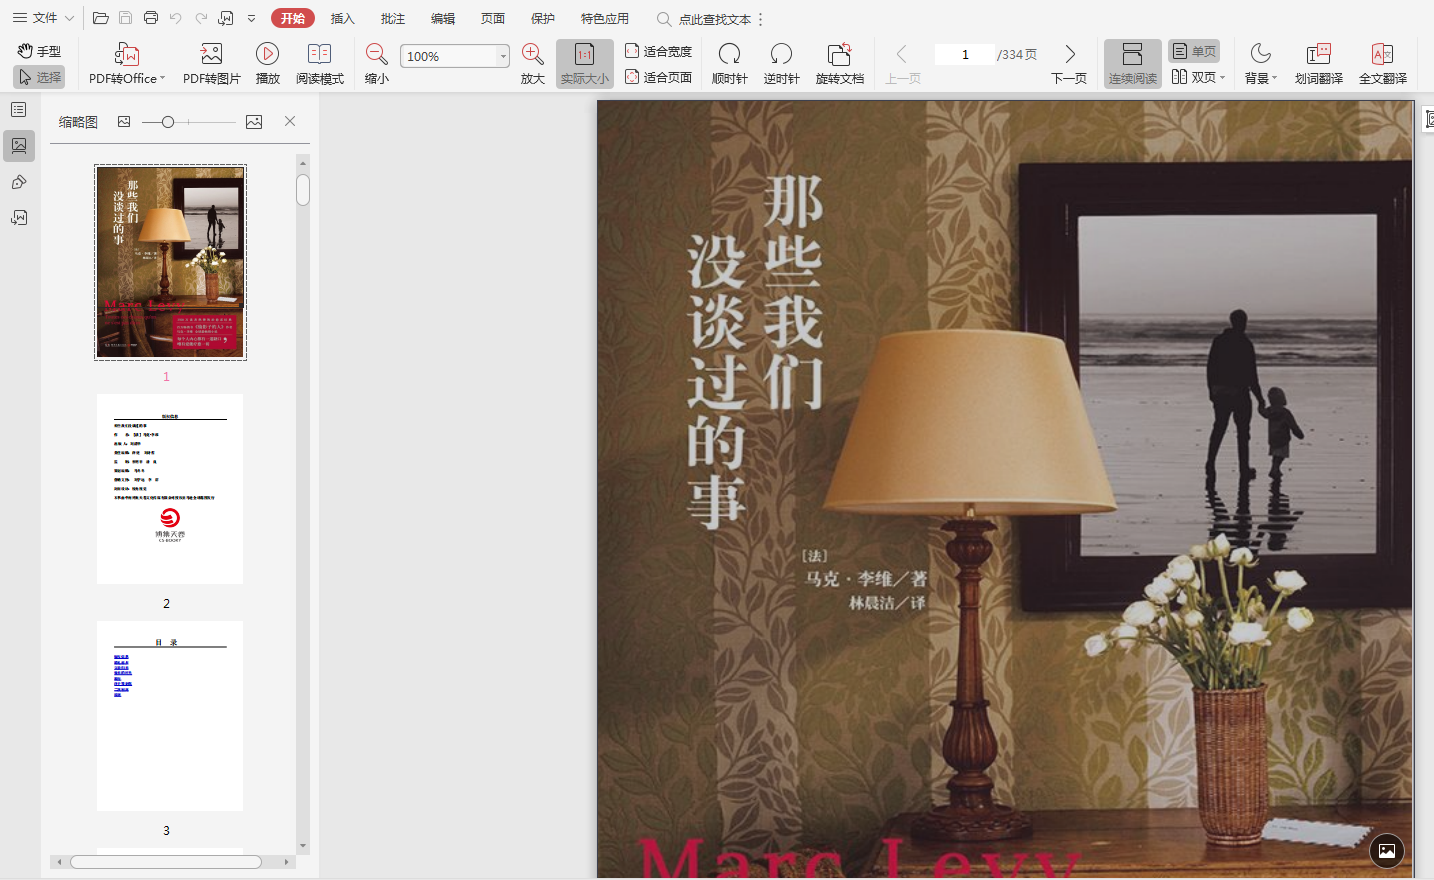Zoom out with 缩小 magnifier

coord(377,64)
